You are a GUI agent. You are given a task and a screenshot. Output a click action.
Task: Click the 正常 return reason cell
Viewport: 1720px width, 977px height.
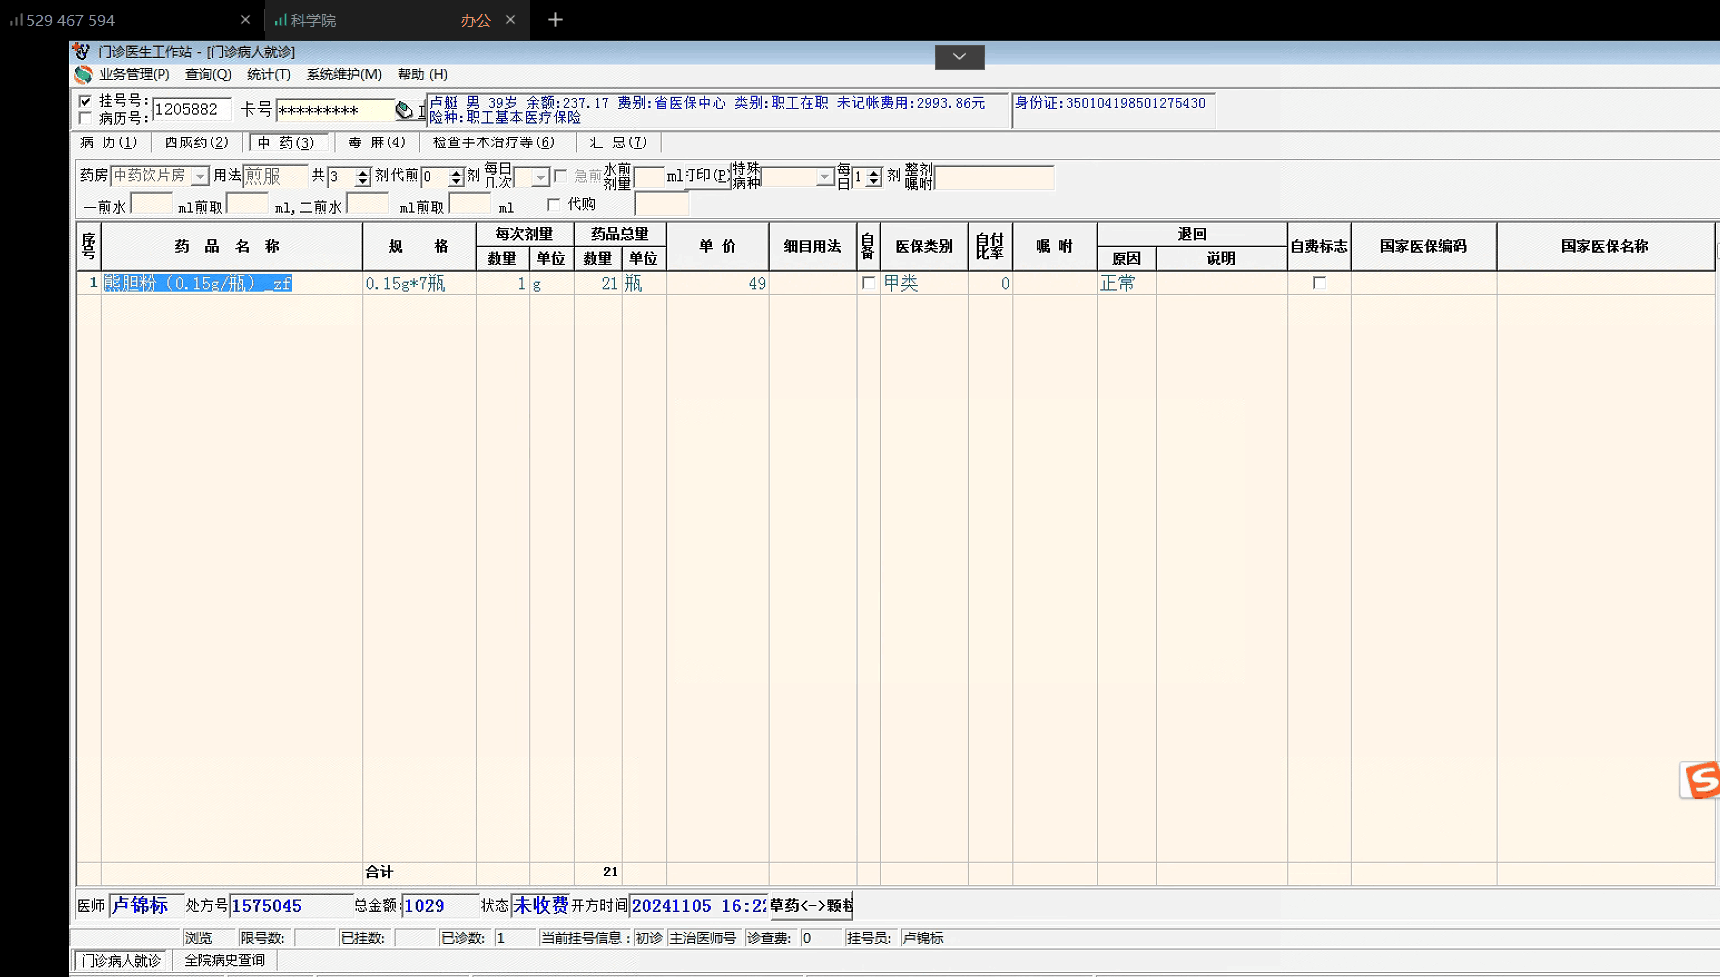[x=1127, y=284]
